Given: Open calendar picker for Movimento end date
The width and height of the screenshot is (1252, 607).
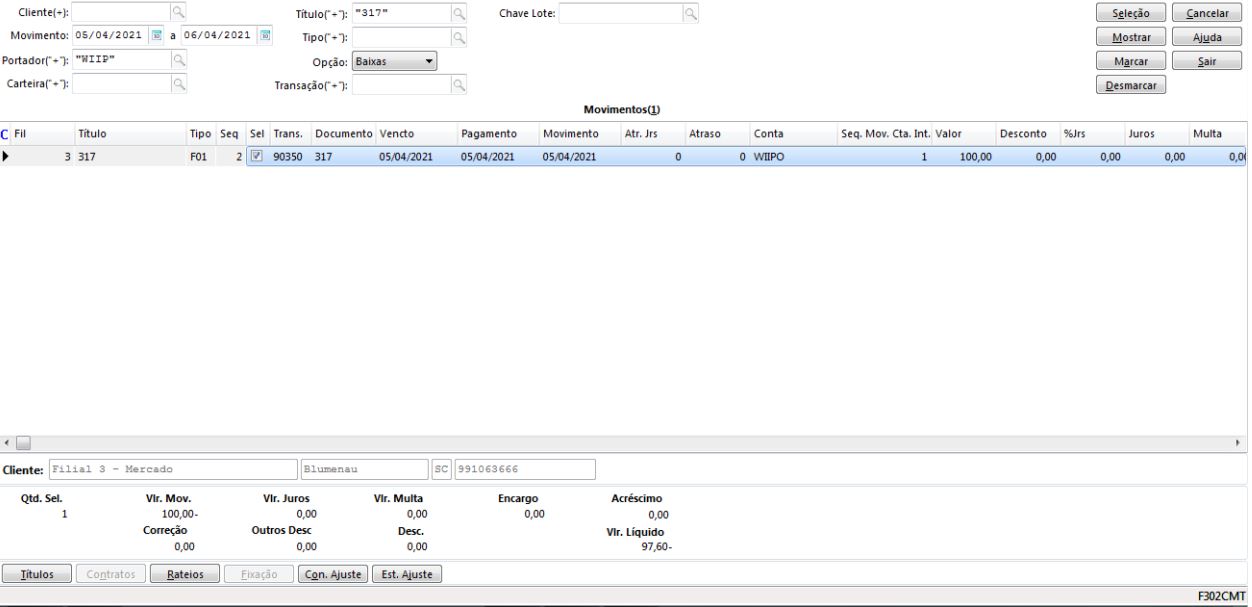Looking at the screenshot, I should click(x=265, y=35).
